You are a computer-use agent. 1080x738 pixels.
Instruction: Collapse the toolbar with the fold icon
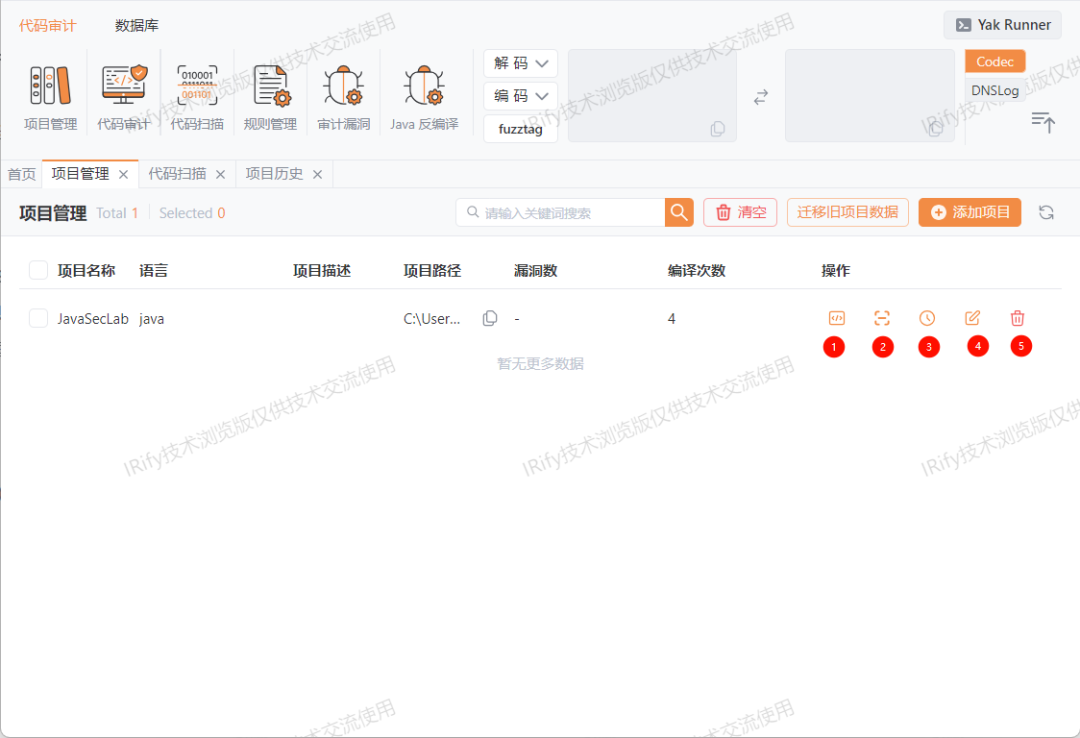pos(1043,122)
